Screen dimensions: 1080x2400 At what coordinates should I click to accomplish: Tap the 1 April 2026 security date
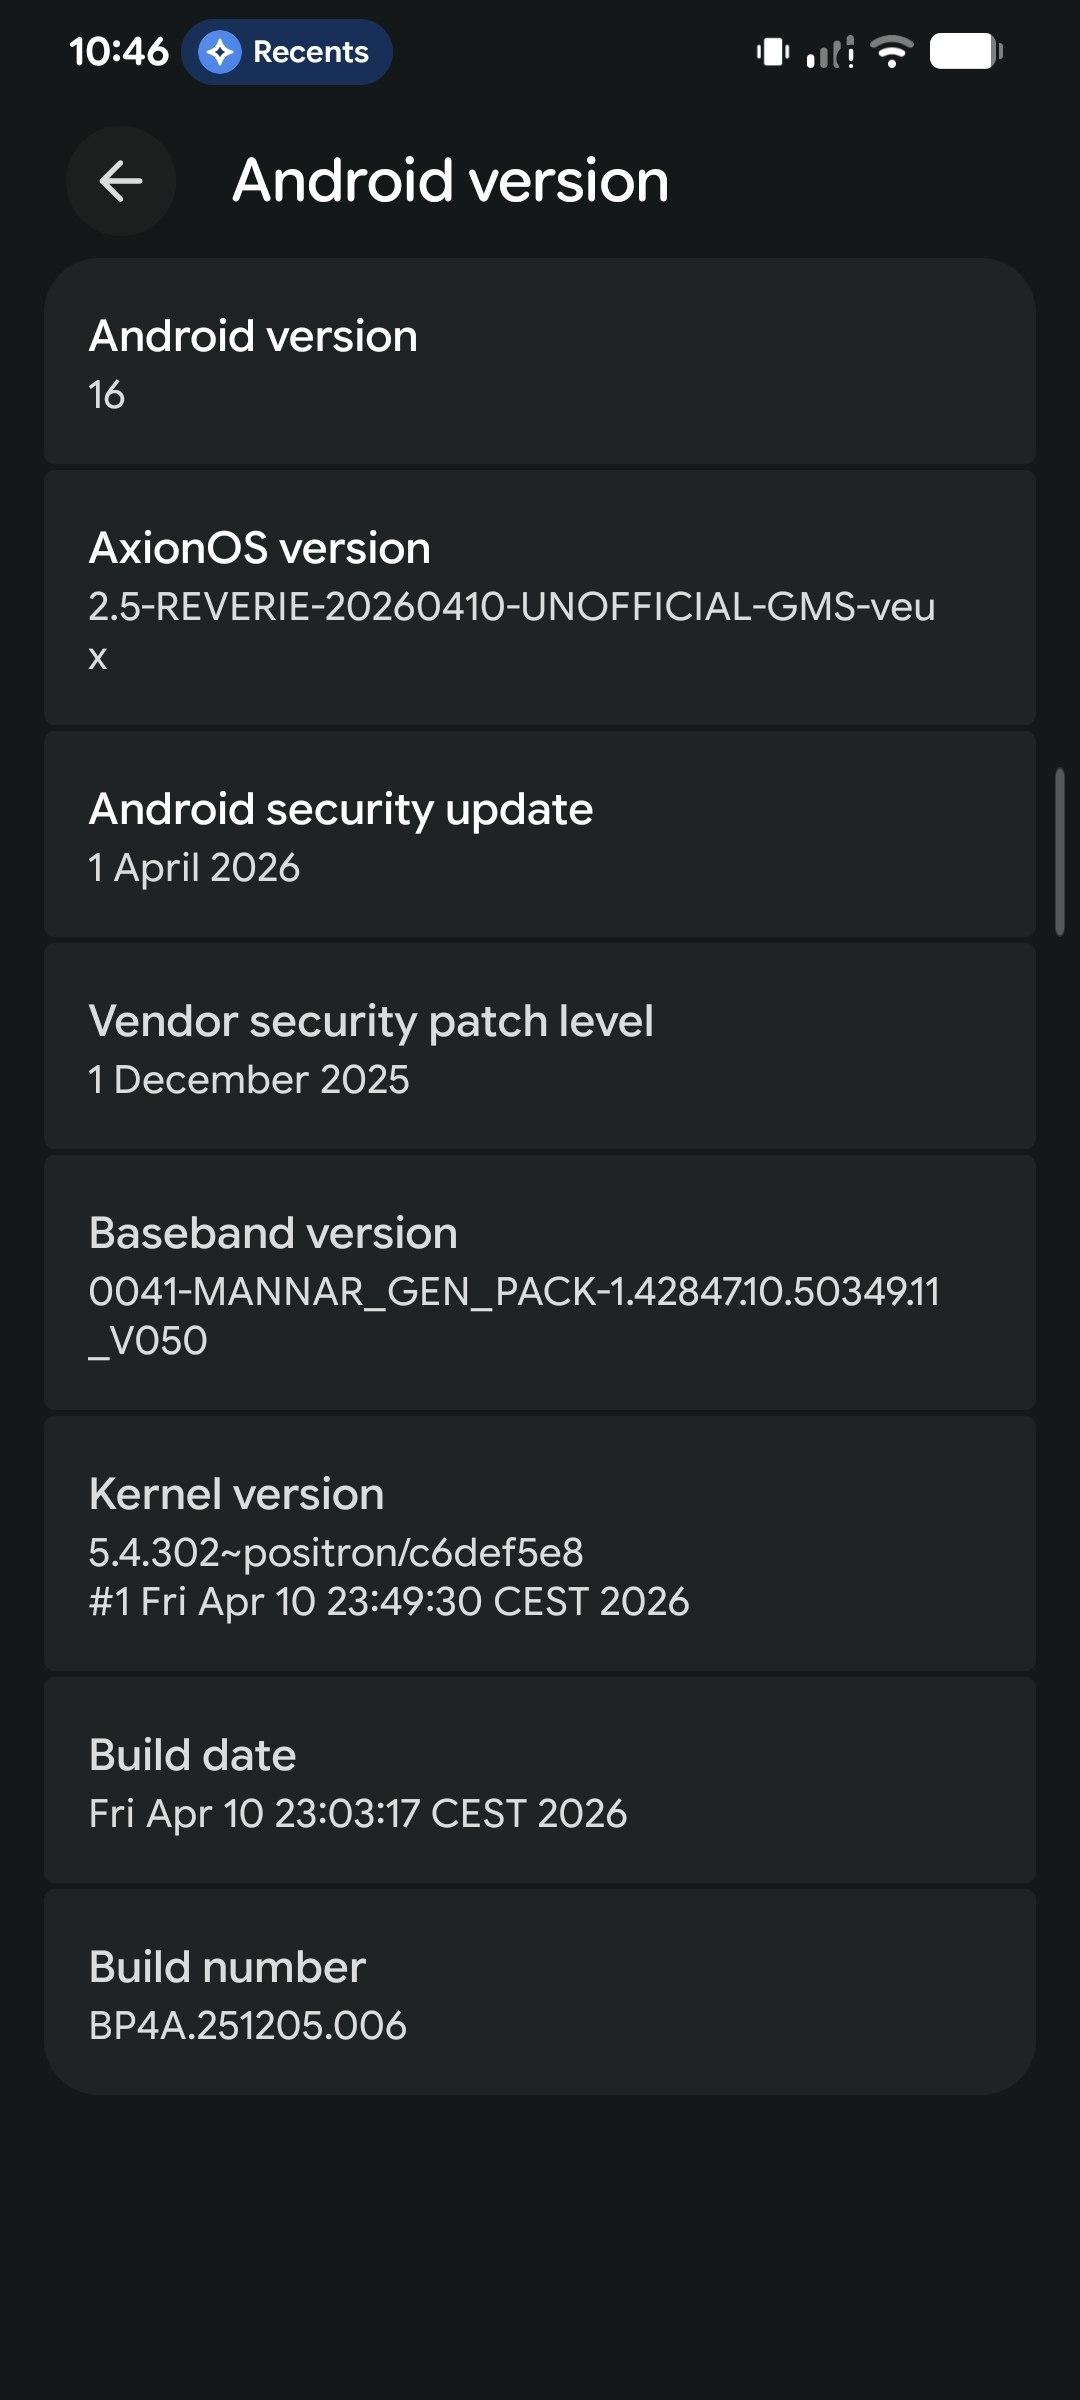(x=194, y=868)
